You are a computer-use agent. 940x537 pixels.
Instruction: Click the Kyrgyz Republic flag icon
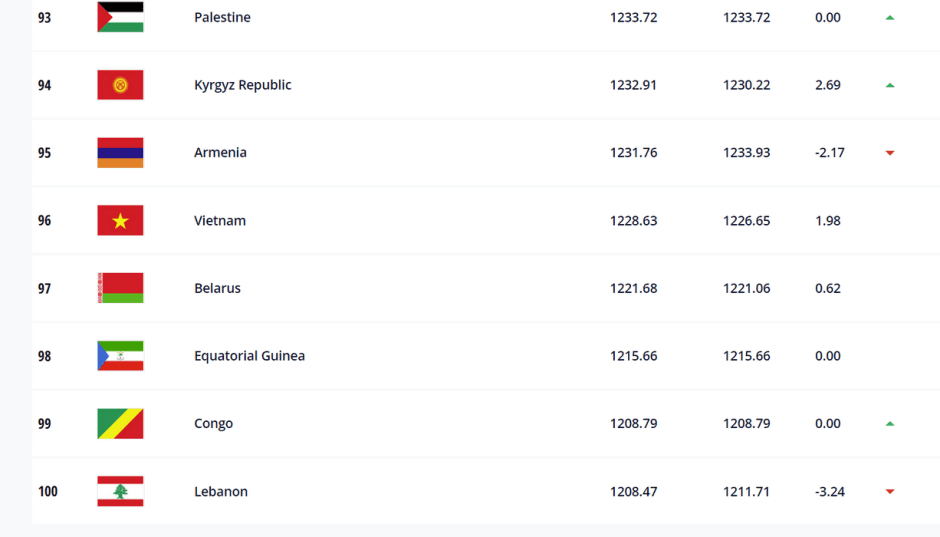point(120,85)
